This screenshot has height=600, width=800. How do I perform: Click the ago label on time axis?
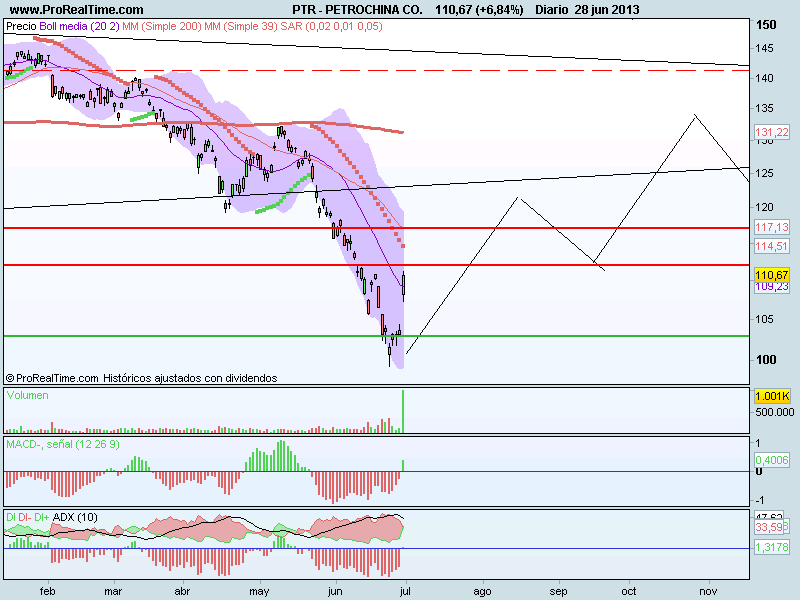click(x=482, y=592)
